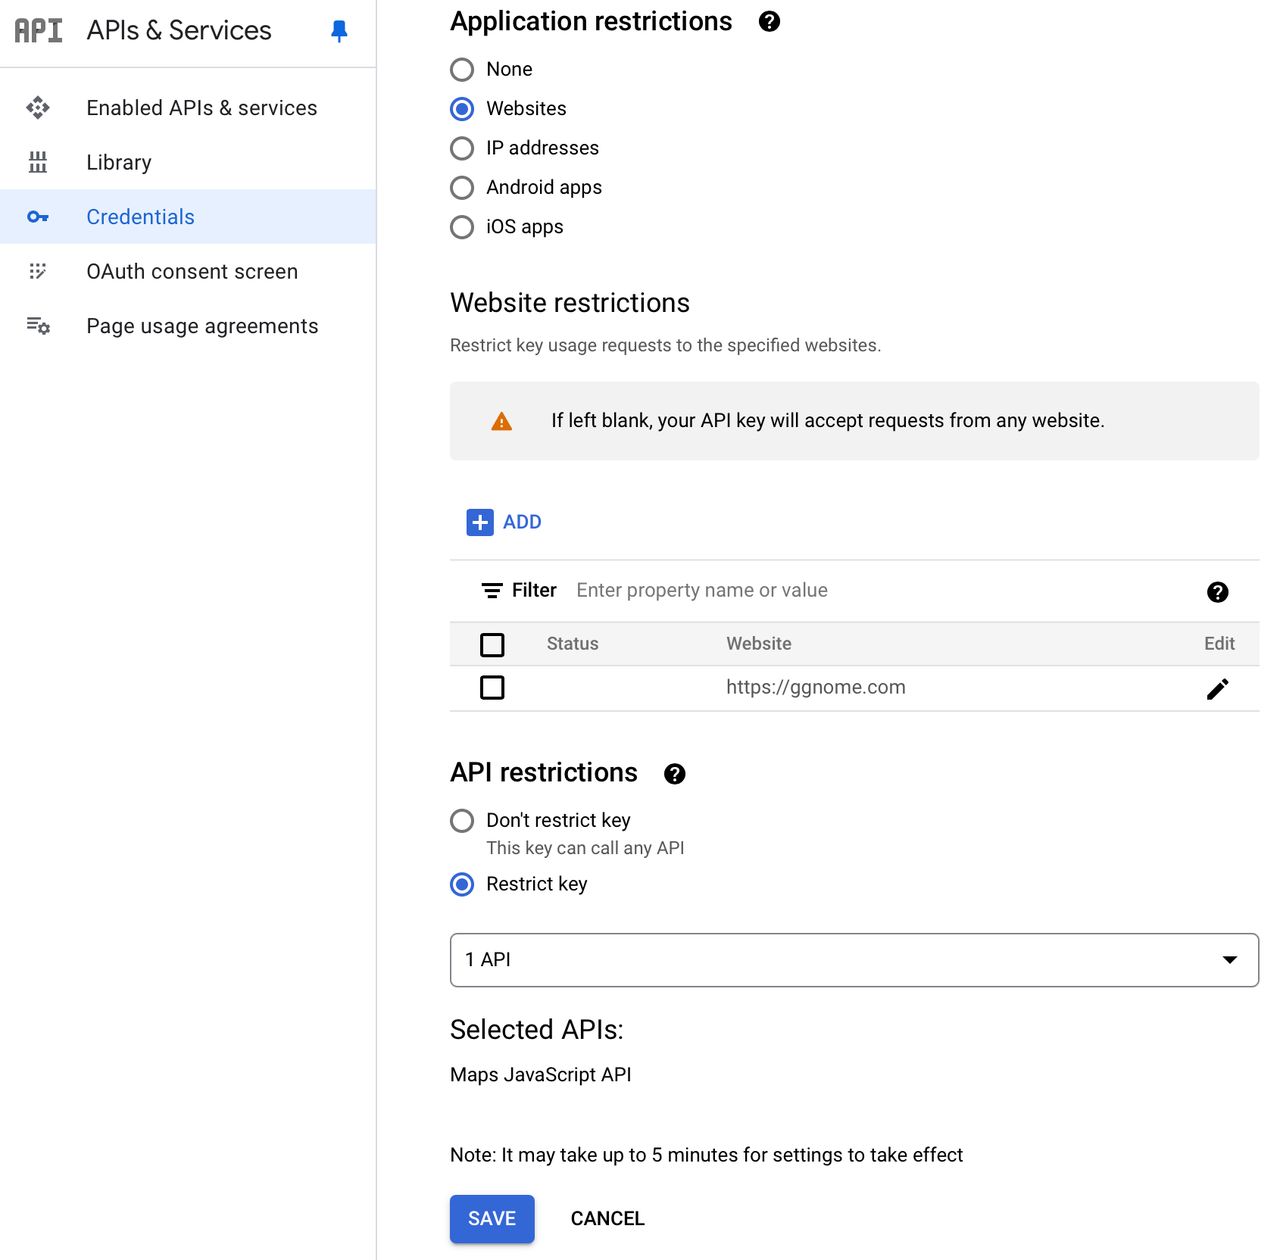The height and width of the screenshot is (1260, 1280).
Task: Click the Filter input field
Action: tap(702, 590)
